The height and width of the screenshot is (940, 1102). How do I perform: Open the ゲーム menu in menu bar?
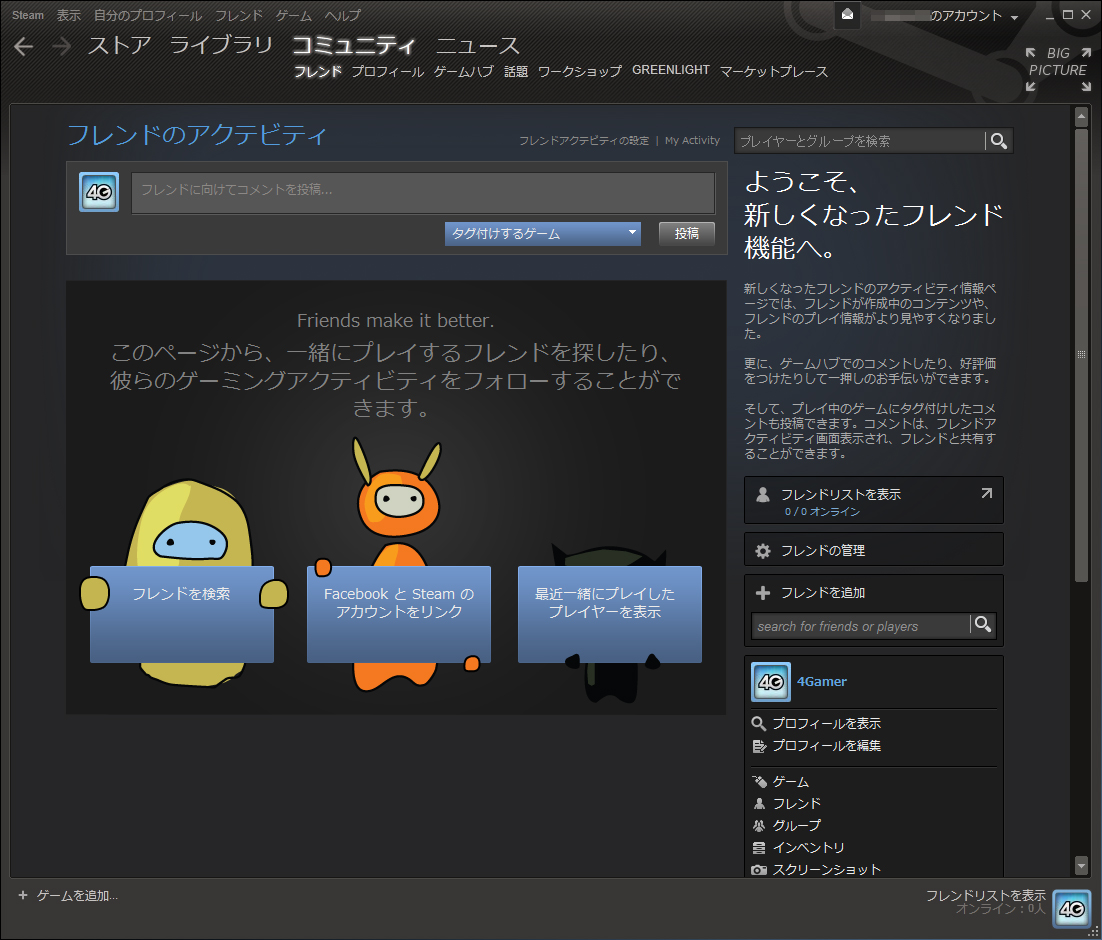click(x=293, y=15)
